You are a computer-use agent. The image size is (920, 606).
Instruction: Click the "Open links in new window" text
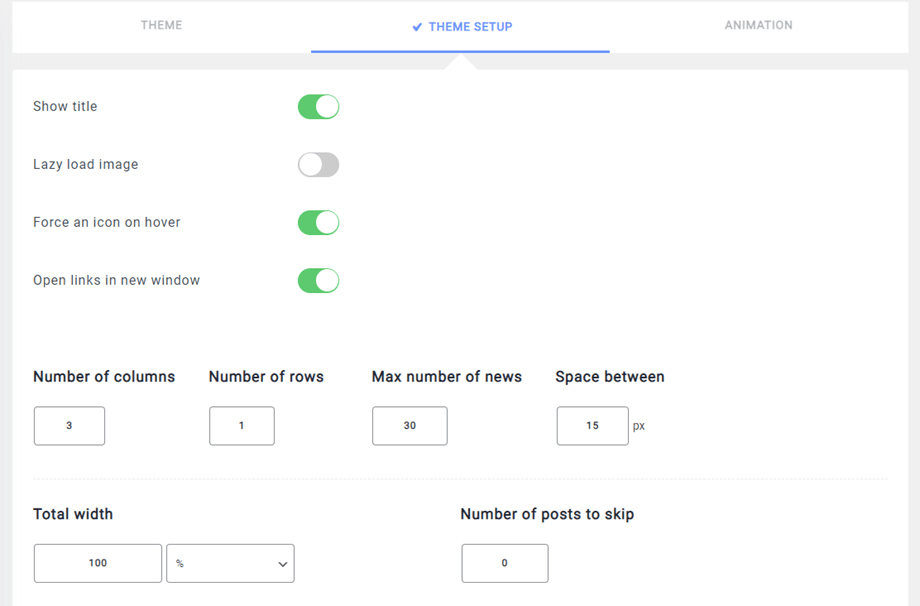[x=117, y=280]
